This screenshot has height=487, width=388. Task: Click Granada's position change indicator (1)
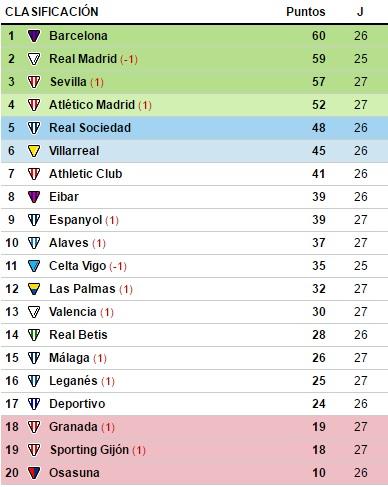click(x=108, y=427)
